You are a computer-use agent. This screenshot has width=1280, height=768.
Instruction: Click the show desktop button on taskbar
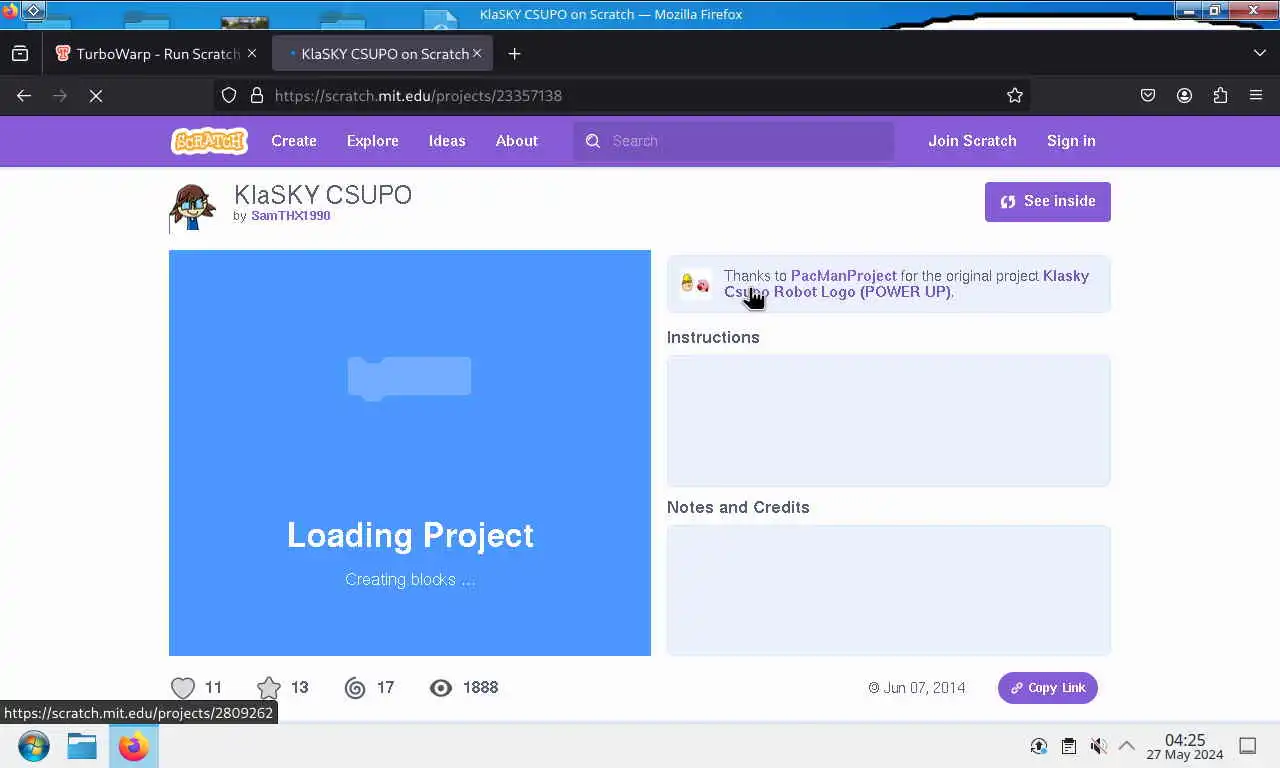pos(1248,746)
